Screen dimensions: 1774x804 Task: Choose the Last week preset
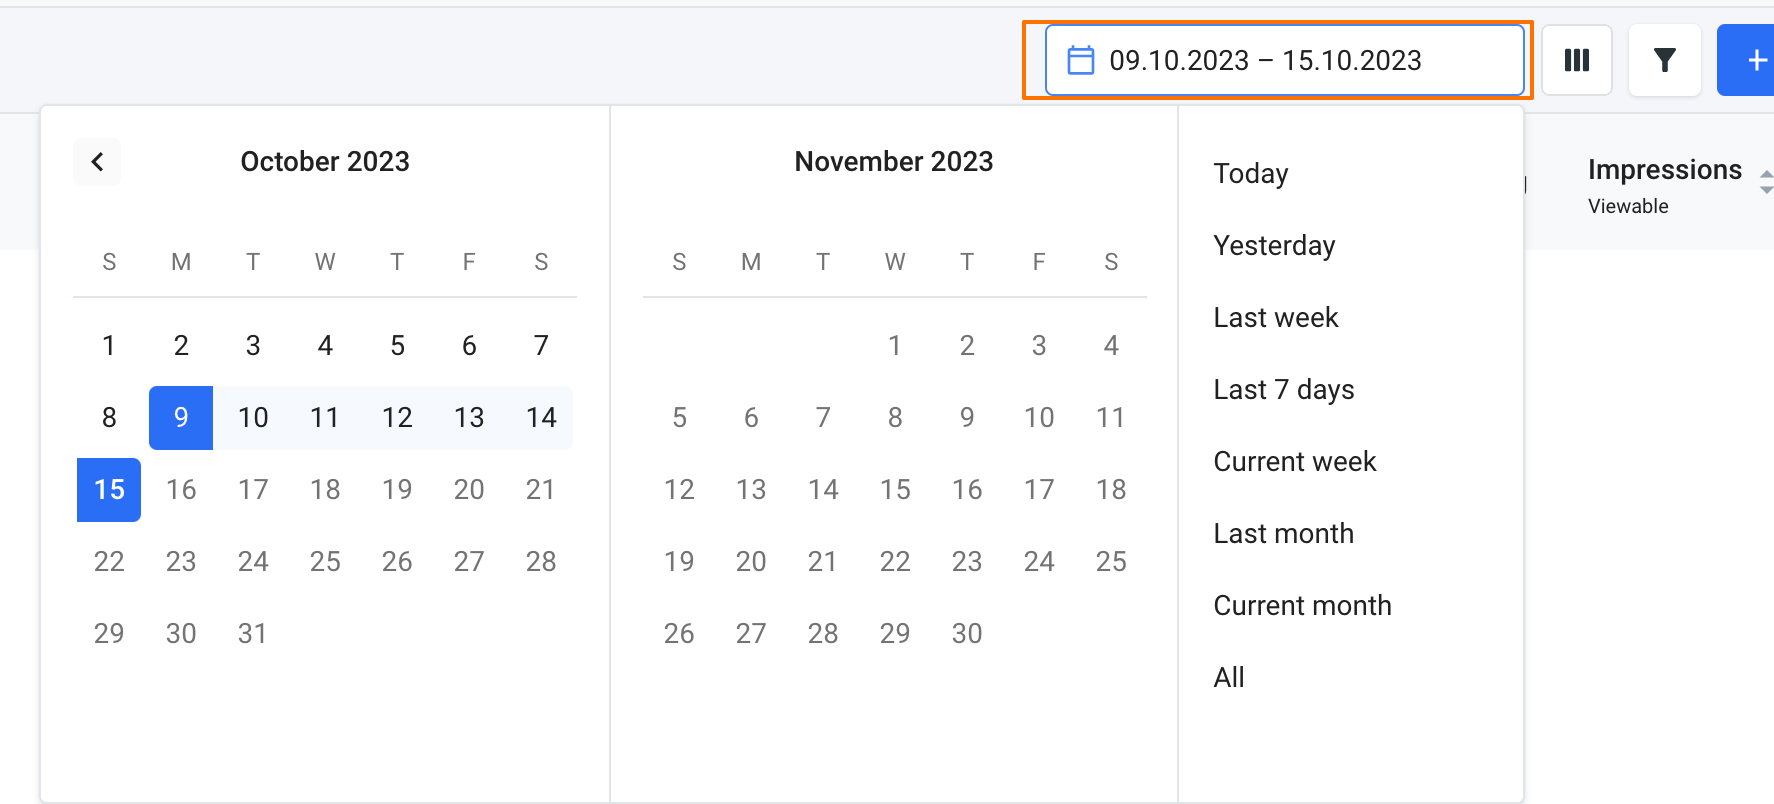[1275, 318]
